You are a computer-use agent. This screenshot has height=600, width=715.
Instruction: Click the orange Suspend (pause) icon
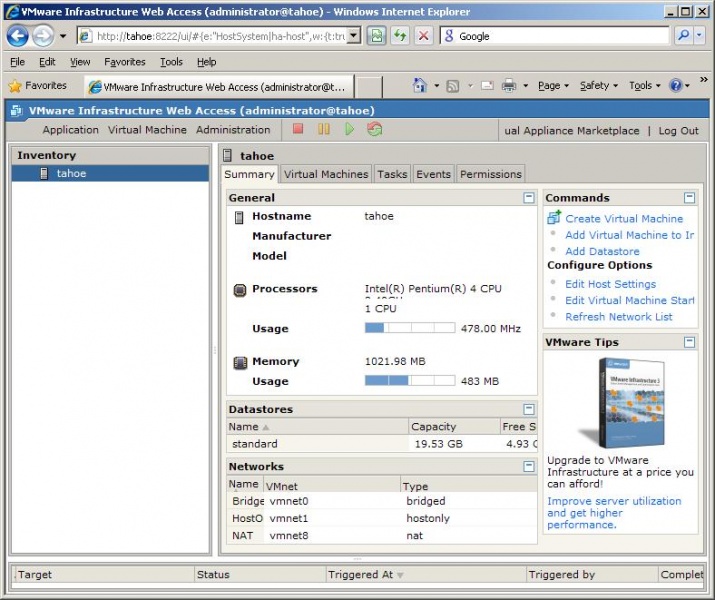(324, 129)
